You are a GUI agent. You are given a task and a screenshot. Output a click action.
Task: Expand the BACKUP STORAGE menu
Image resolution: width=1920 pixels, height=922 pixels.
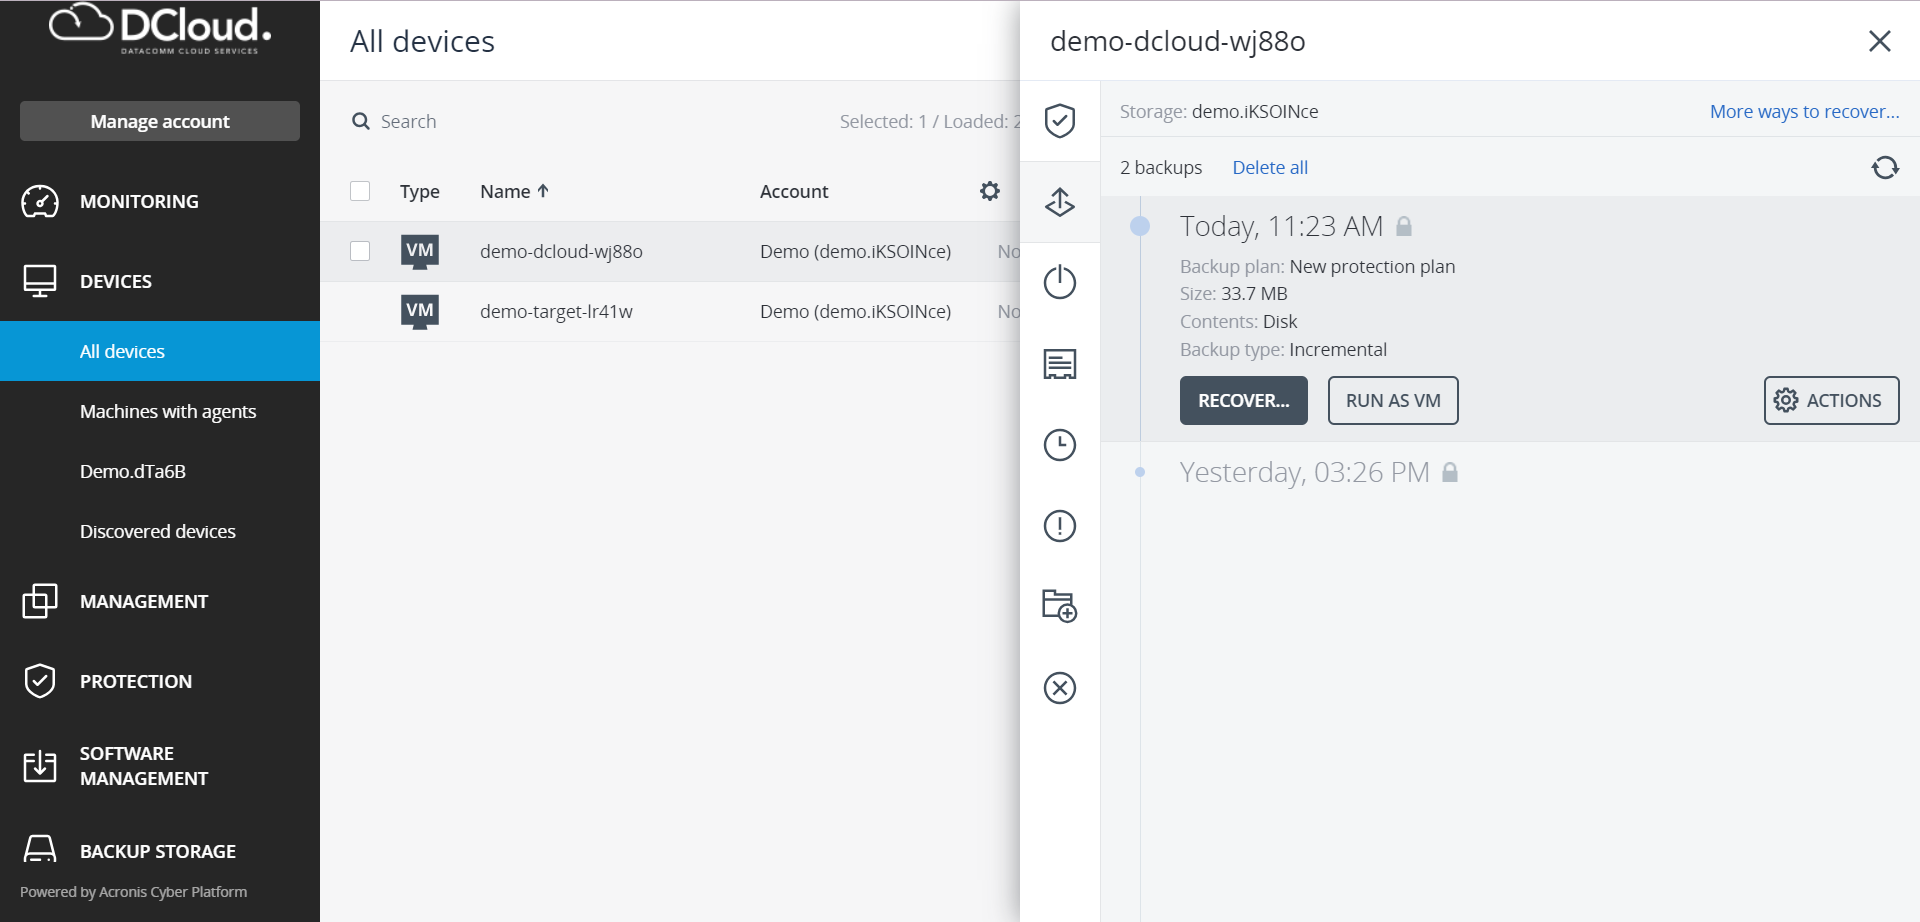pyautogui.click(x=158, y=851)
